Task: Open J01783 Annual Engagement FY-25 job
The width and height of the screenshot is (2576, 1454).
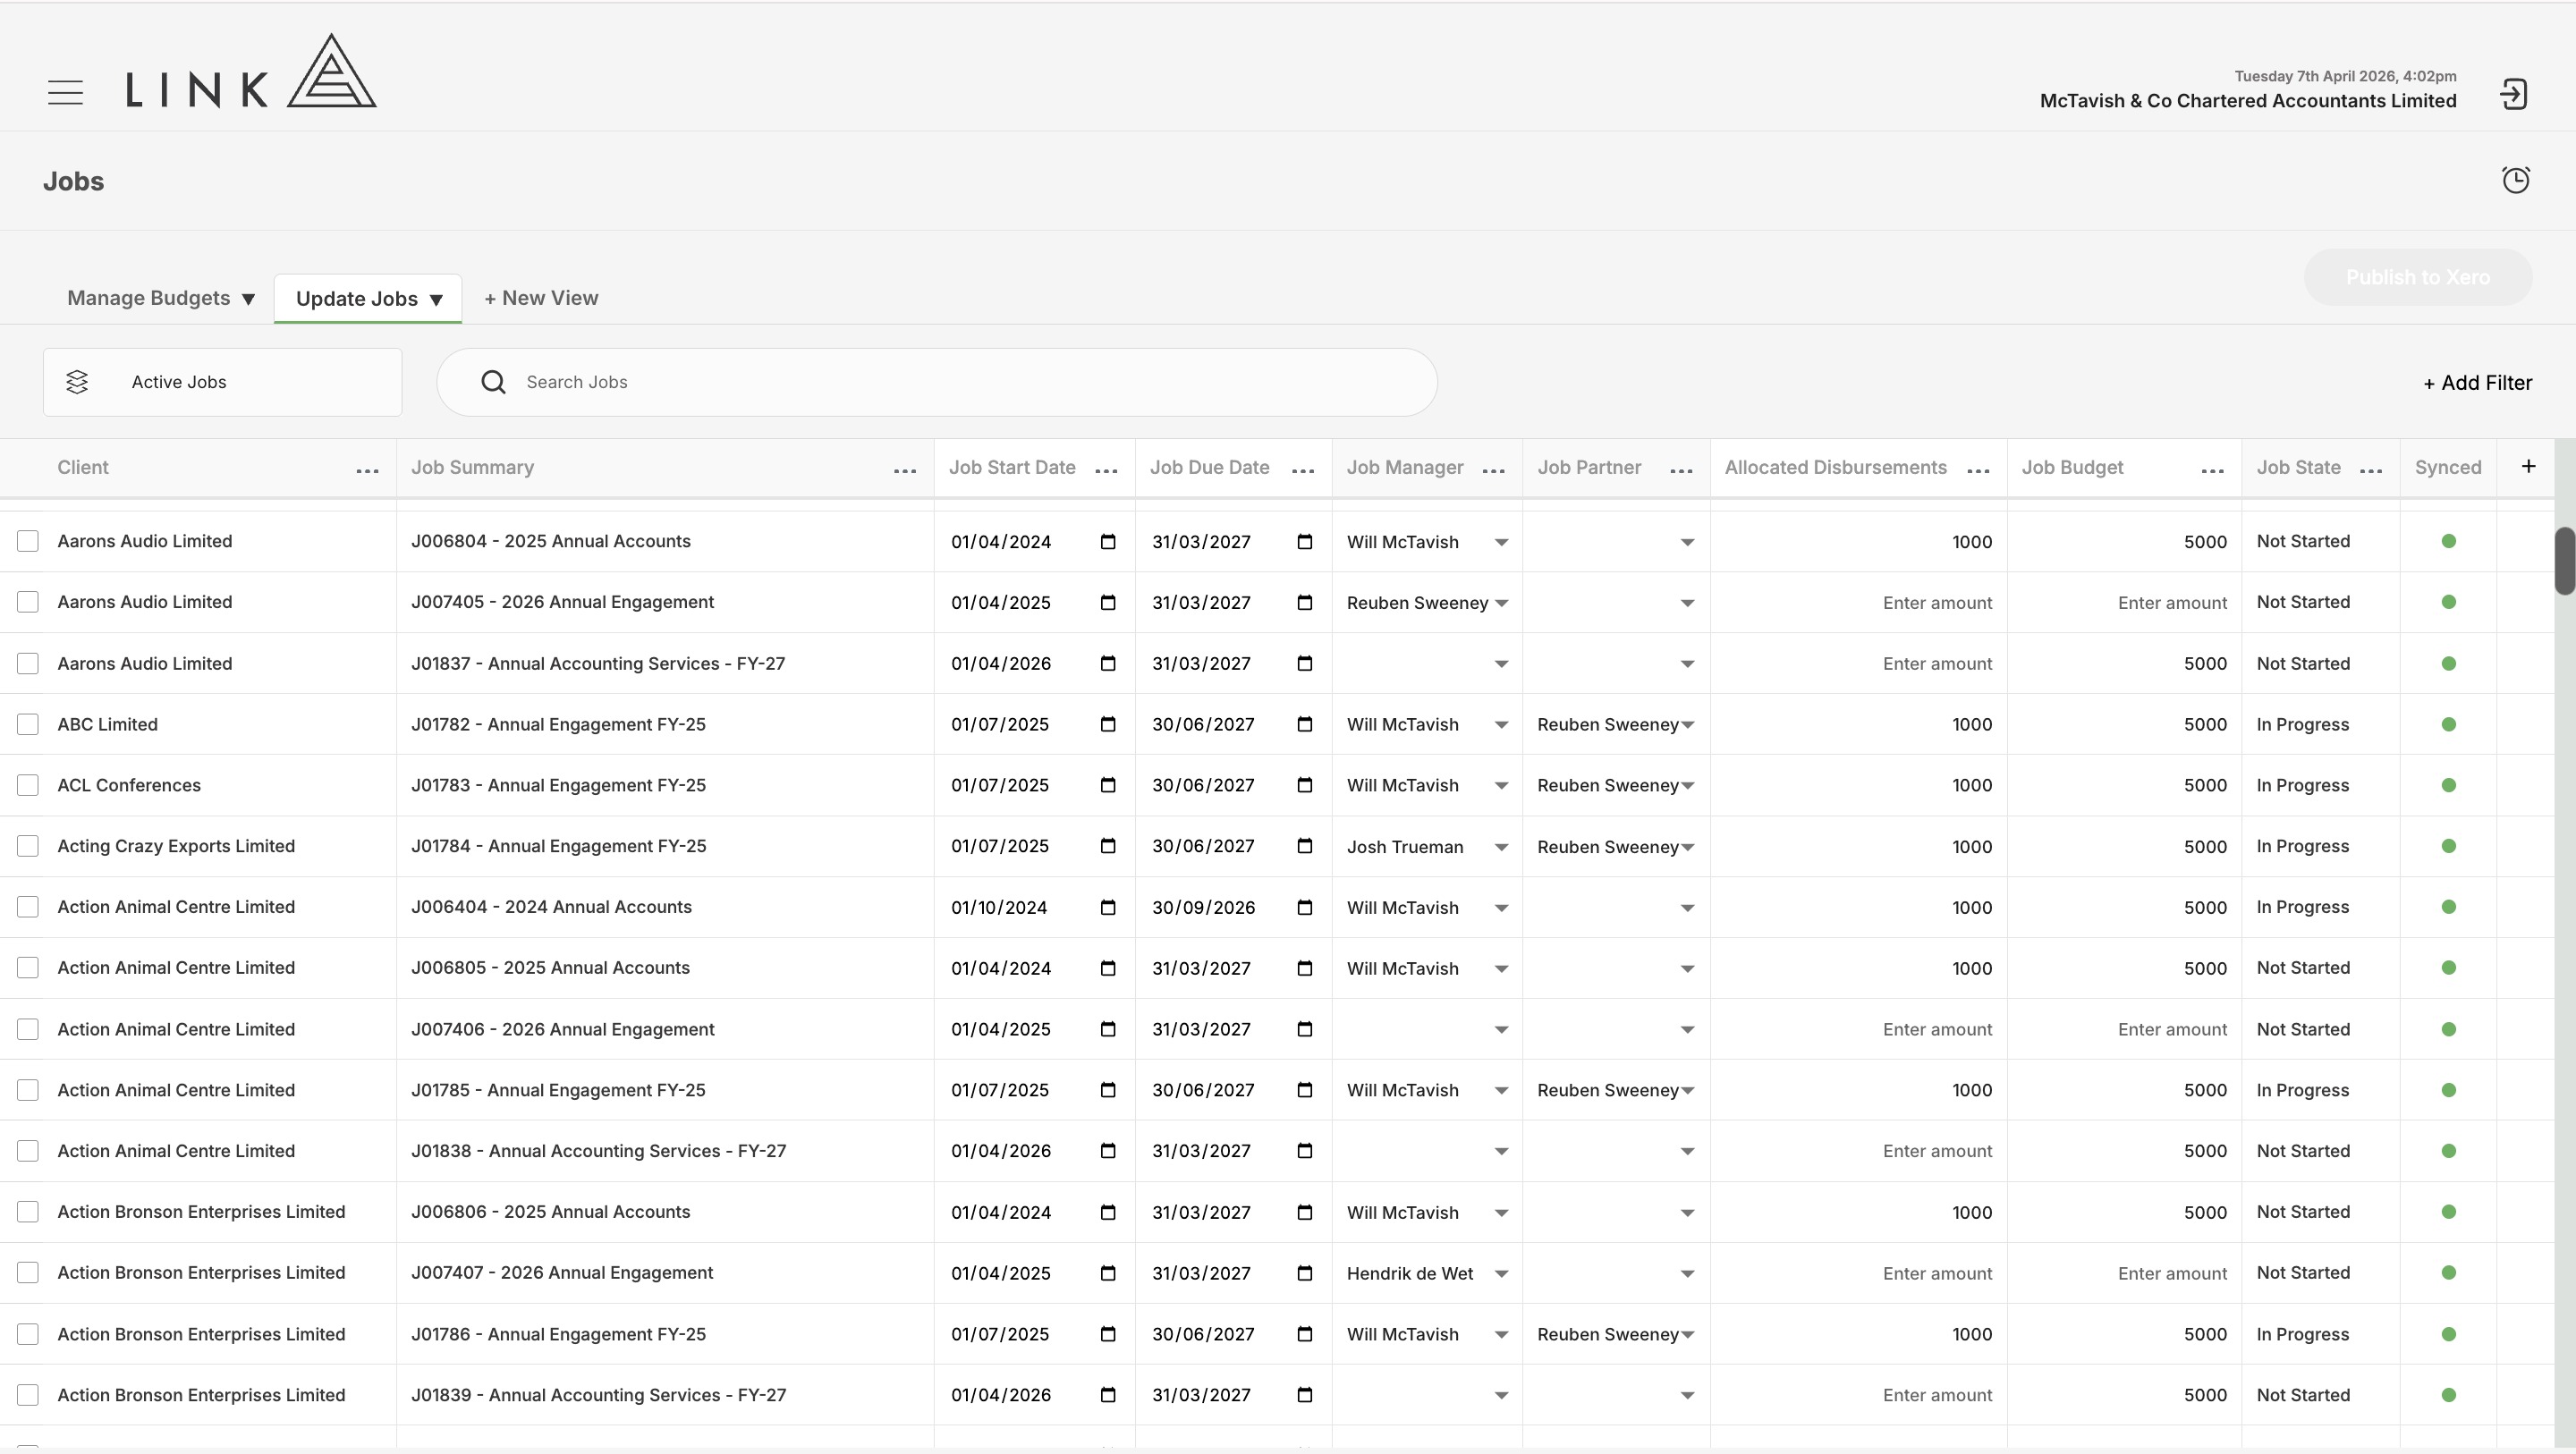Action: pos(558,785)
